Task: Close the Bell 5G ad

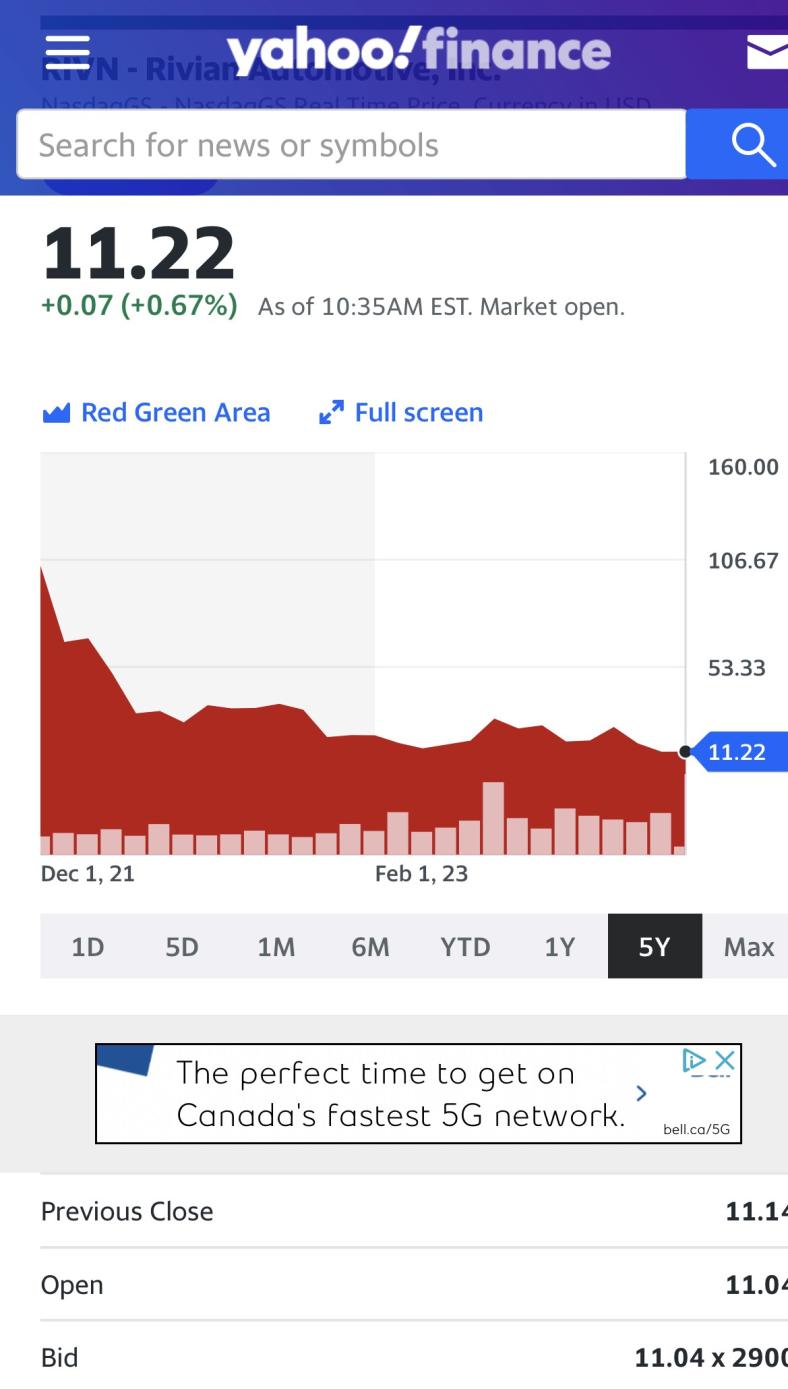Action: (725, 1060)
